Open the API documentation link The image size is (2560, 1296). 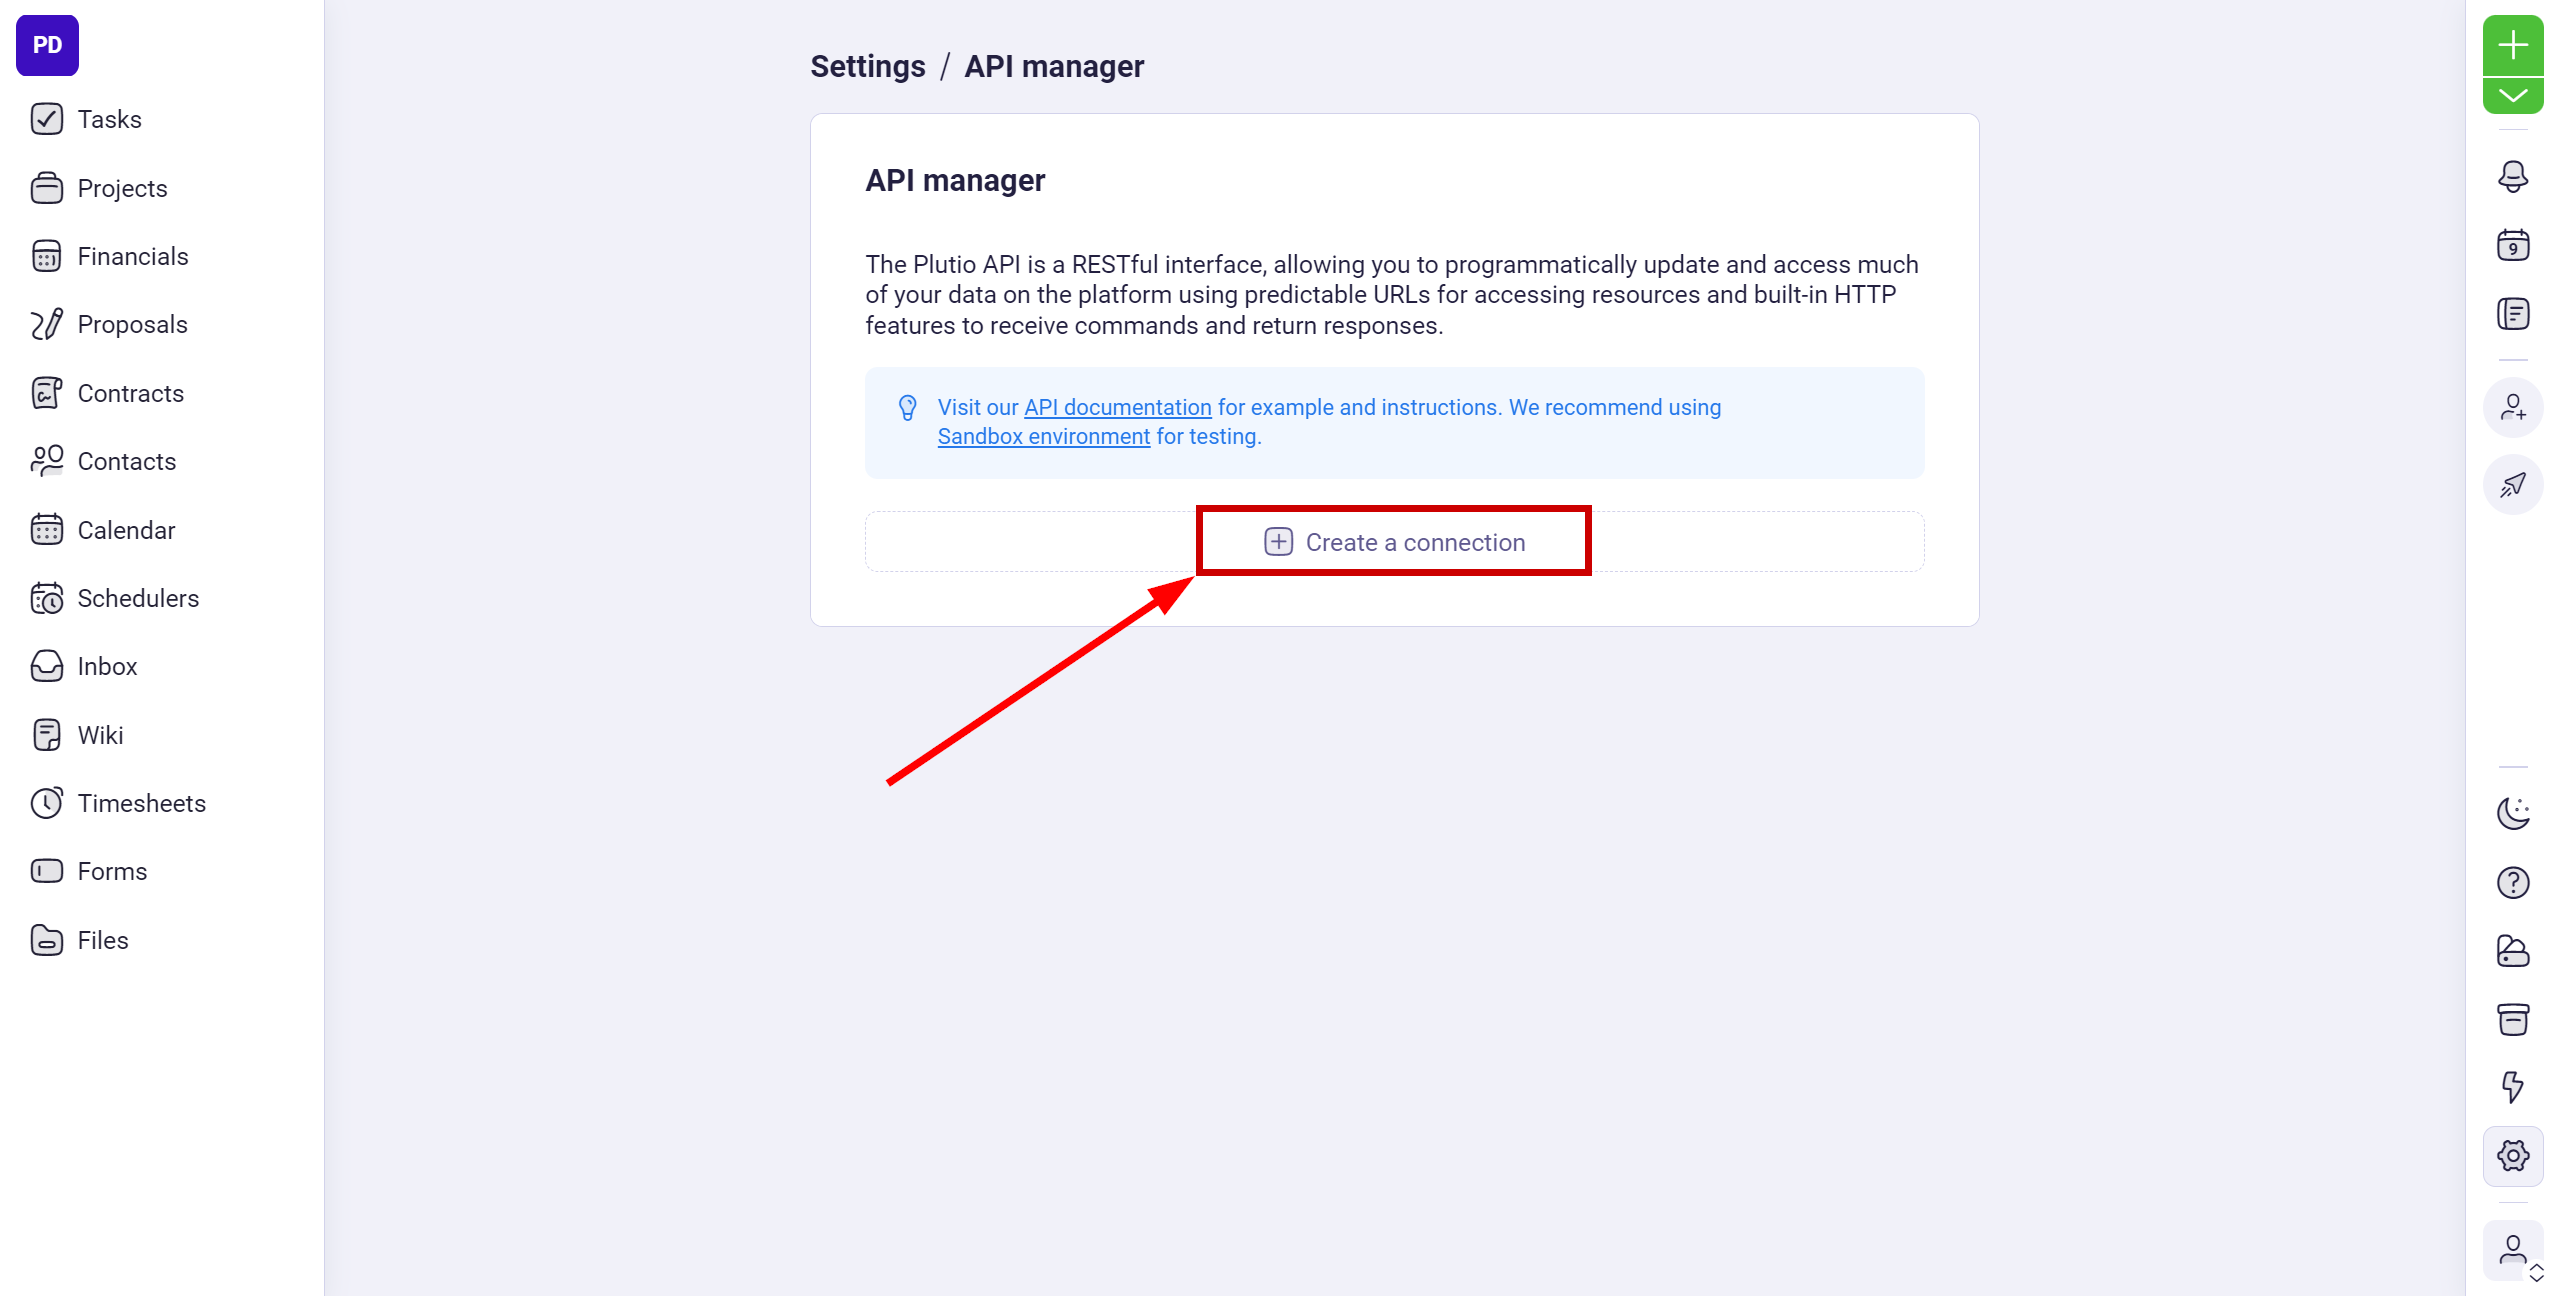tap(1117, 405)
